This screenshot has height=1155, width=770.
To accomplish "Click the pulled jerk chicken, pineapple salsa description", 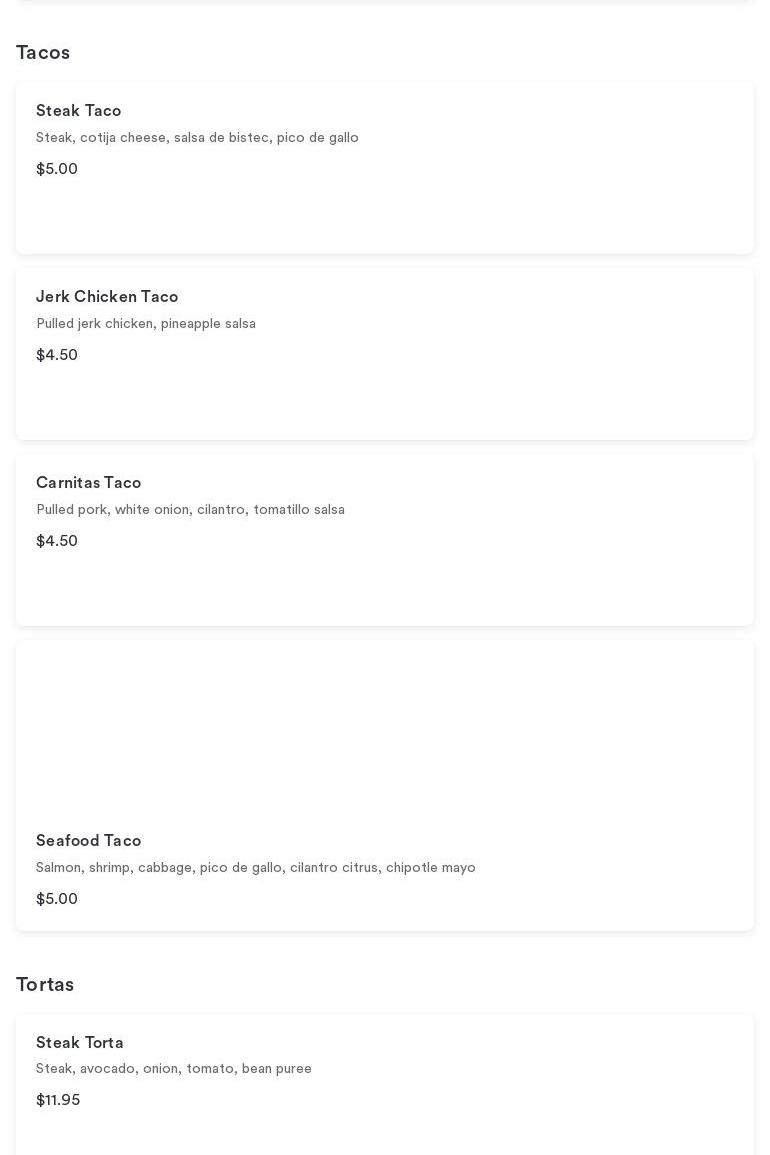I will tap(146, 324).
